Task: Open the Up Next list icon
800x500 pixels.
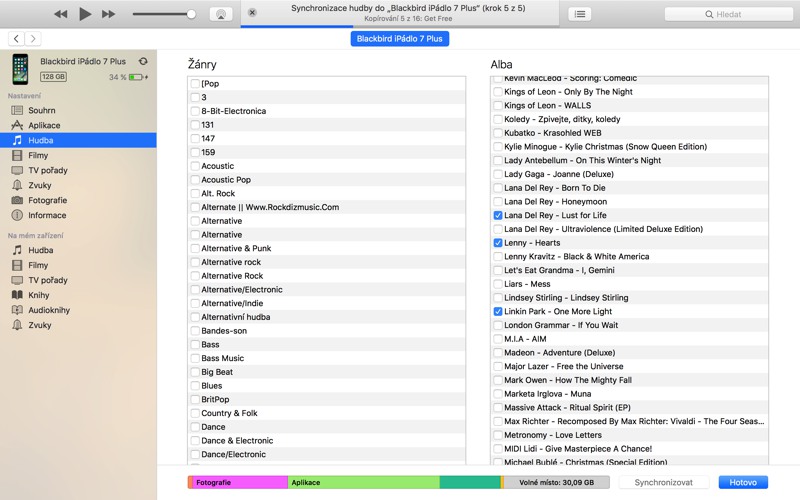Action: coord(580,14)
